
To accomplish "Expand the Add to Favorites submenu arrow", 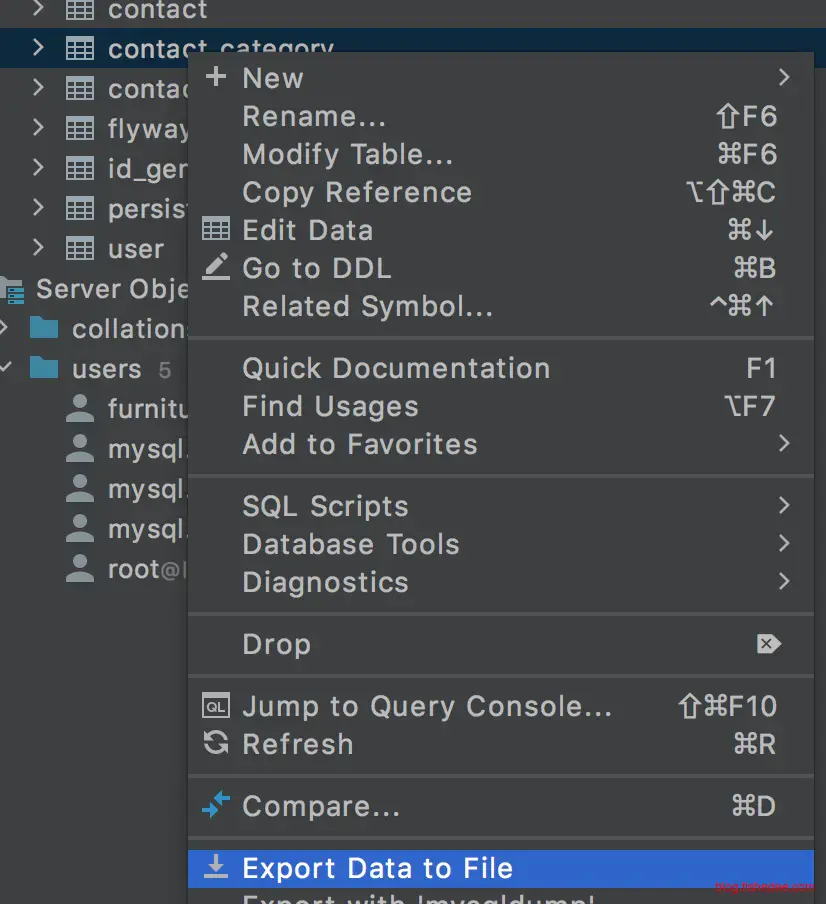I will 783,443.
